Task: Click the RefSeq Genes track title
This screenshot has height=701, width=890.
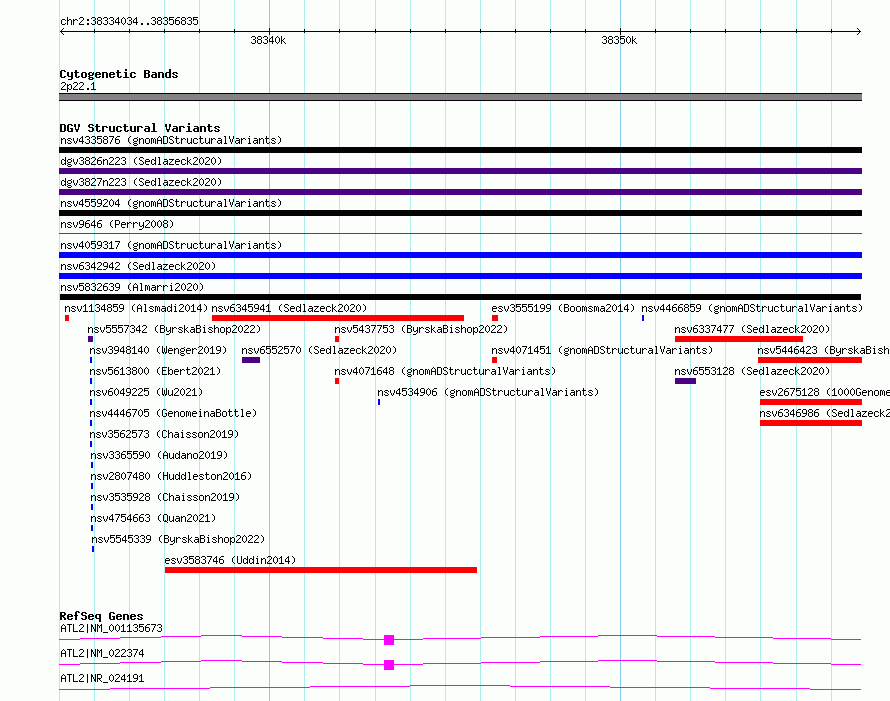Action: tap(101, 616)
